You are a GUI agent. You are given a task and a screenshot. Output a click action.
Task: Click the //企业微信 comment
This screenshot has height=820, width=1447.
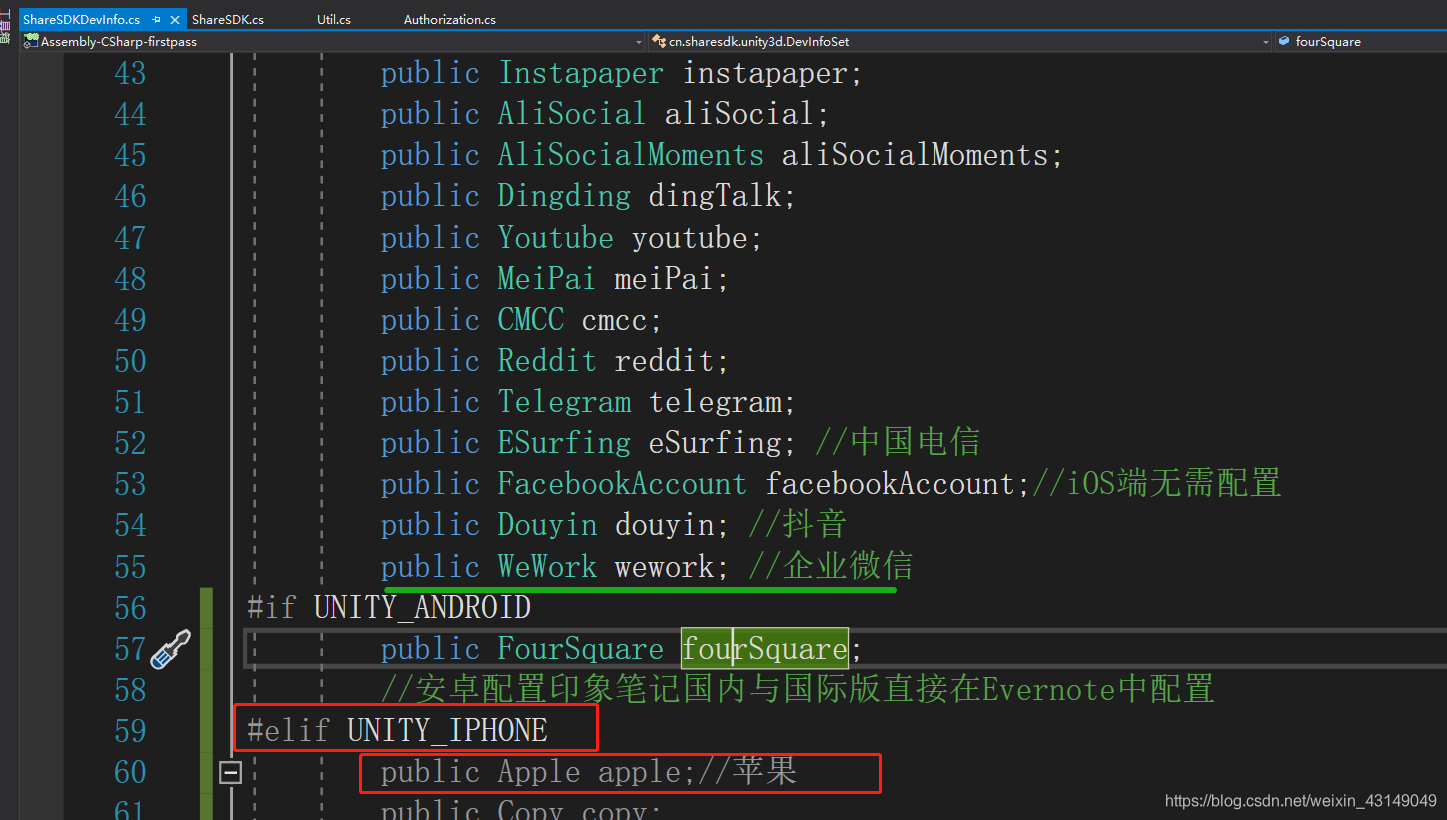[x=831, y=567]
